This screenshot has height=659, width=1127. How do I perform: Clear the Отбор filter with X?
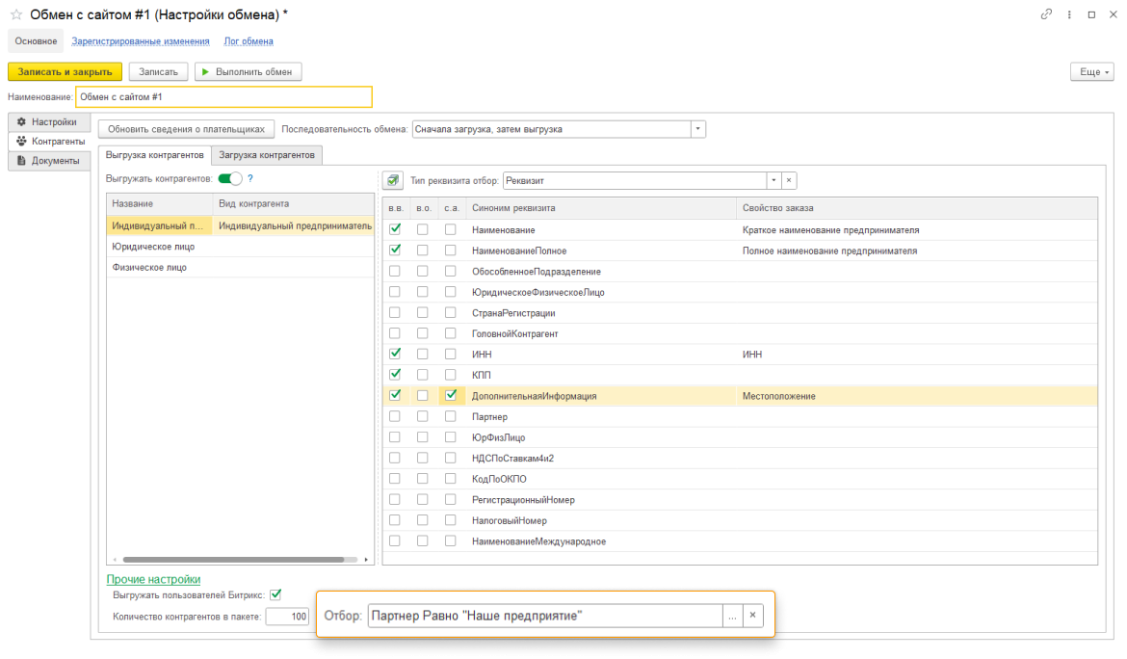pos(753,615)
